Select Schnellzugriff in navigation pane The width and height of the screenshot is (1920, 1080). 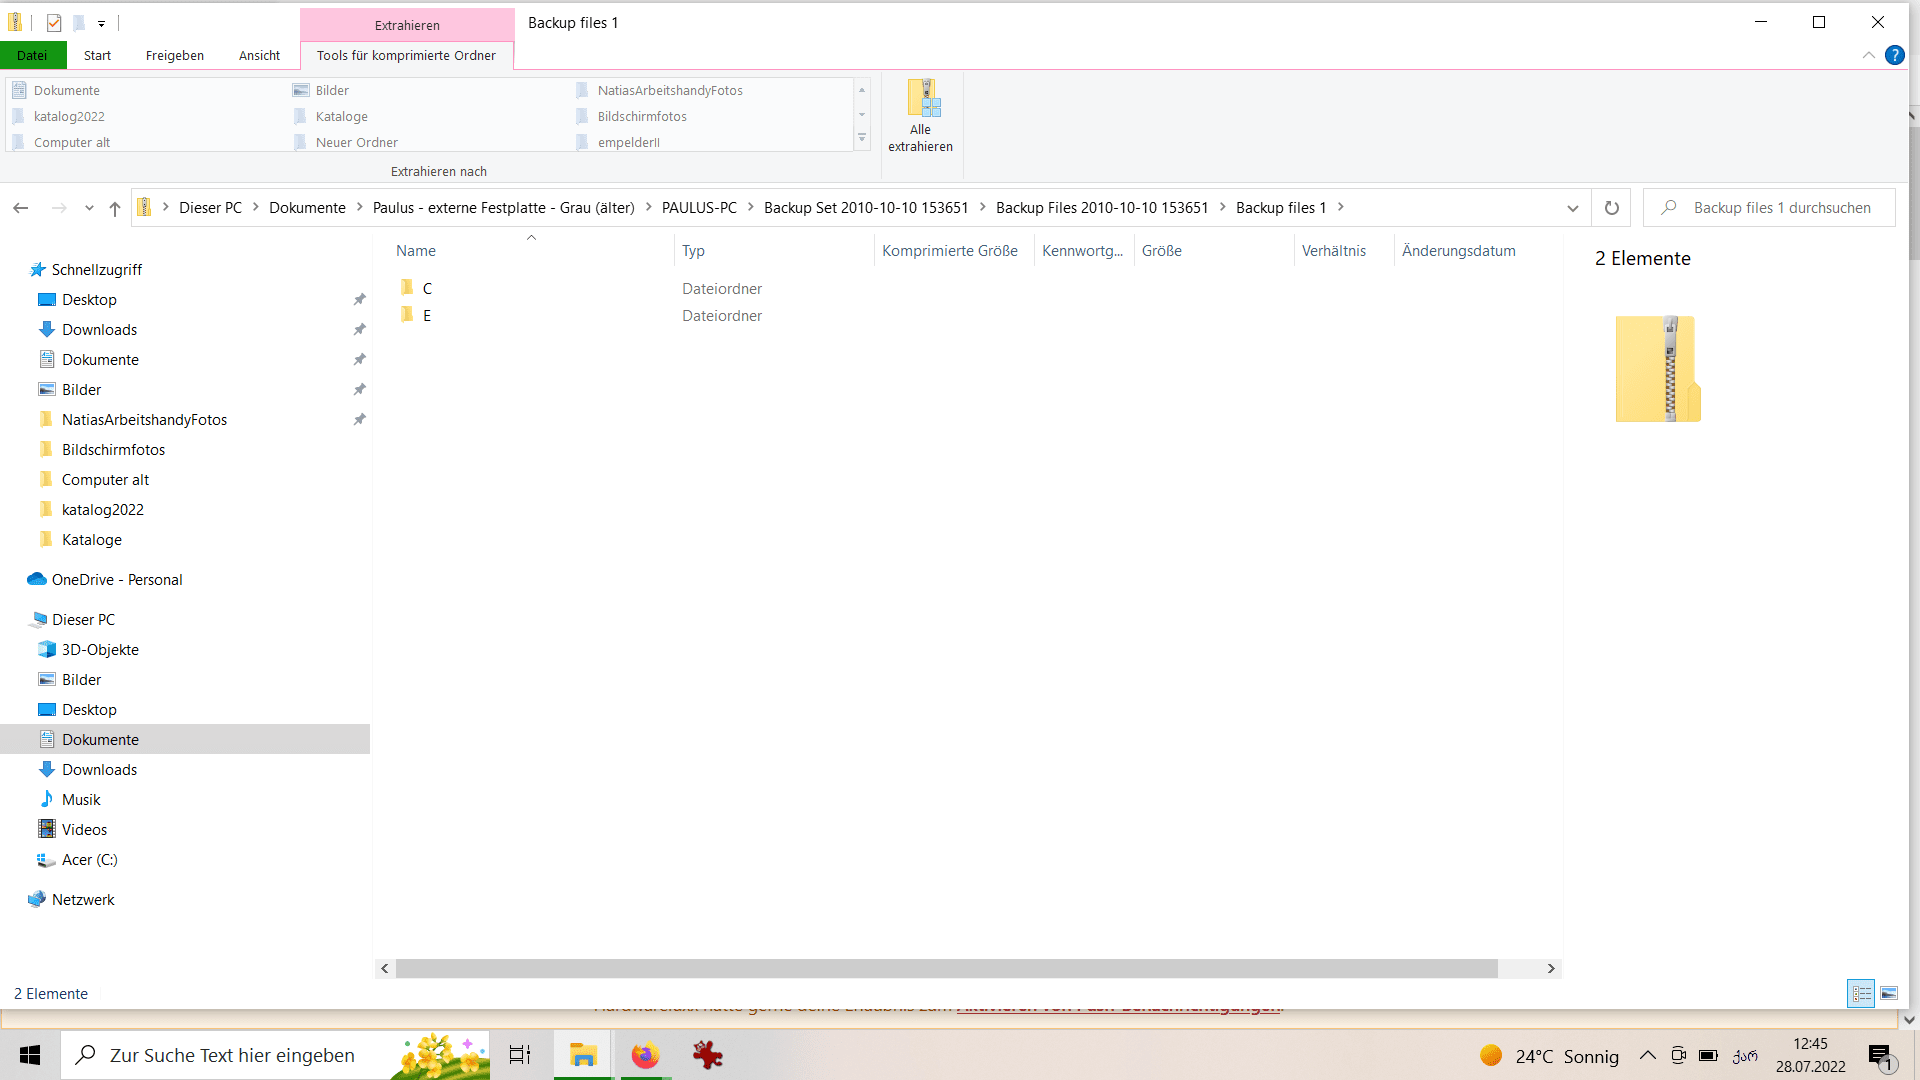[97, 270]
